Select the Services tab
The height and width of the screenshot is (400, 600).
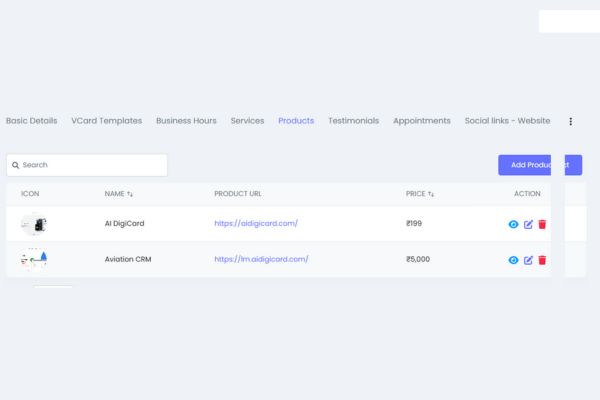(247, 121)
